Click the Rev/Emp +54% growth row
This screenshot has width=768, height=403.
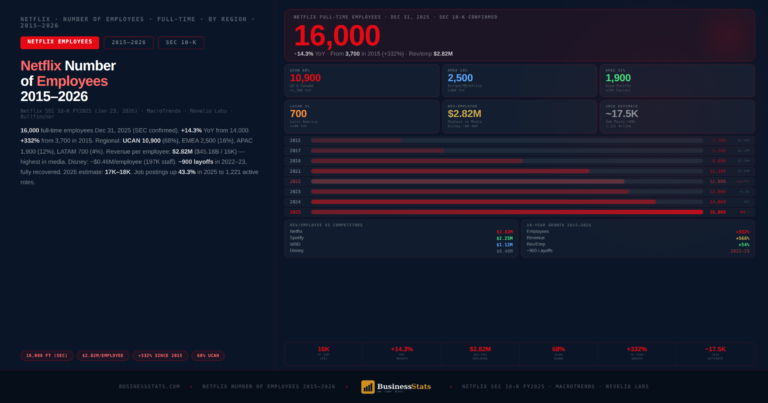click(x=638, y=244)
